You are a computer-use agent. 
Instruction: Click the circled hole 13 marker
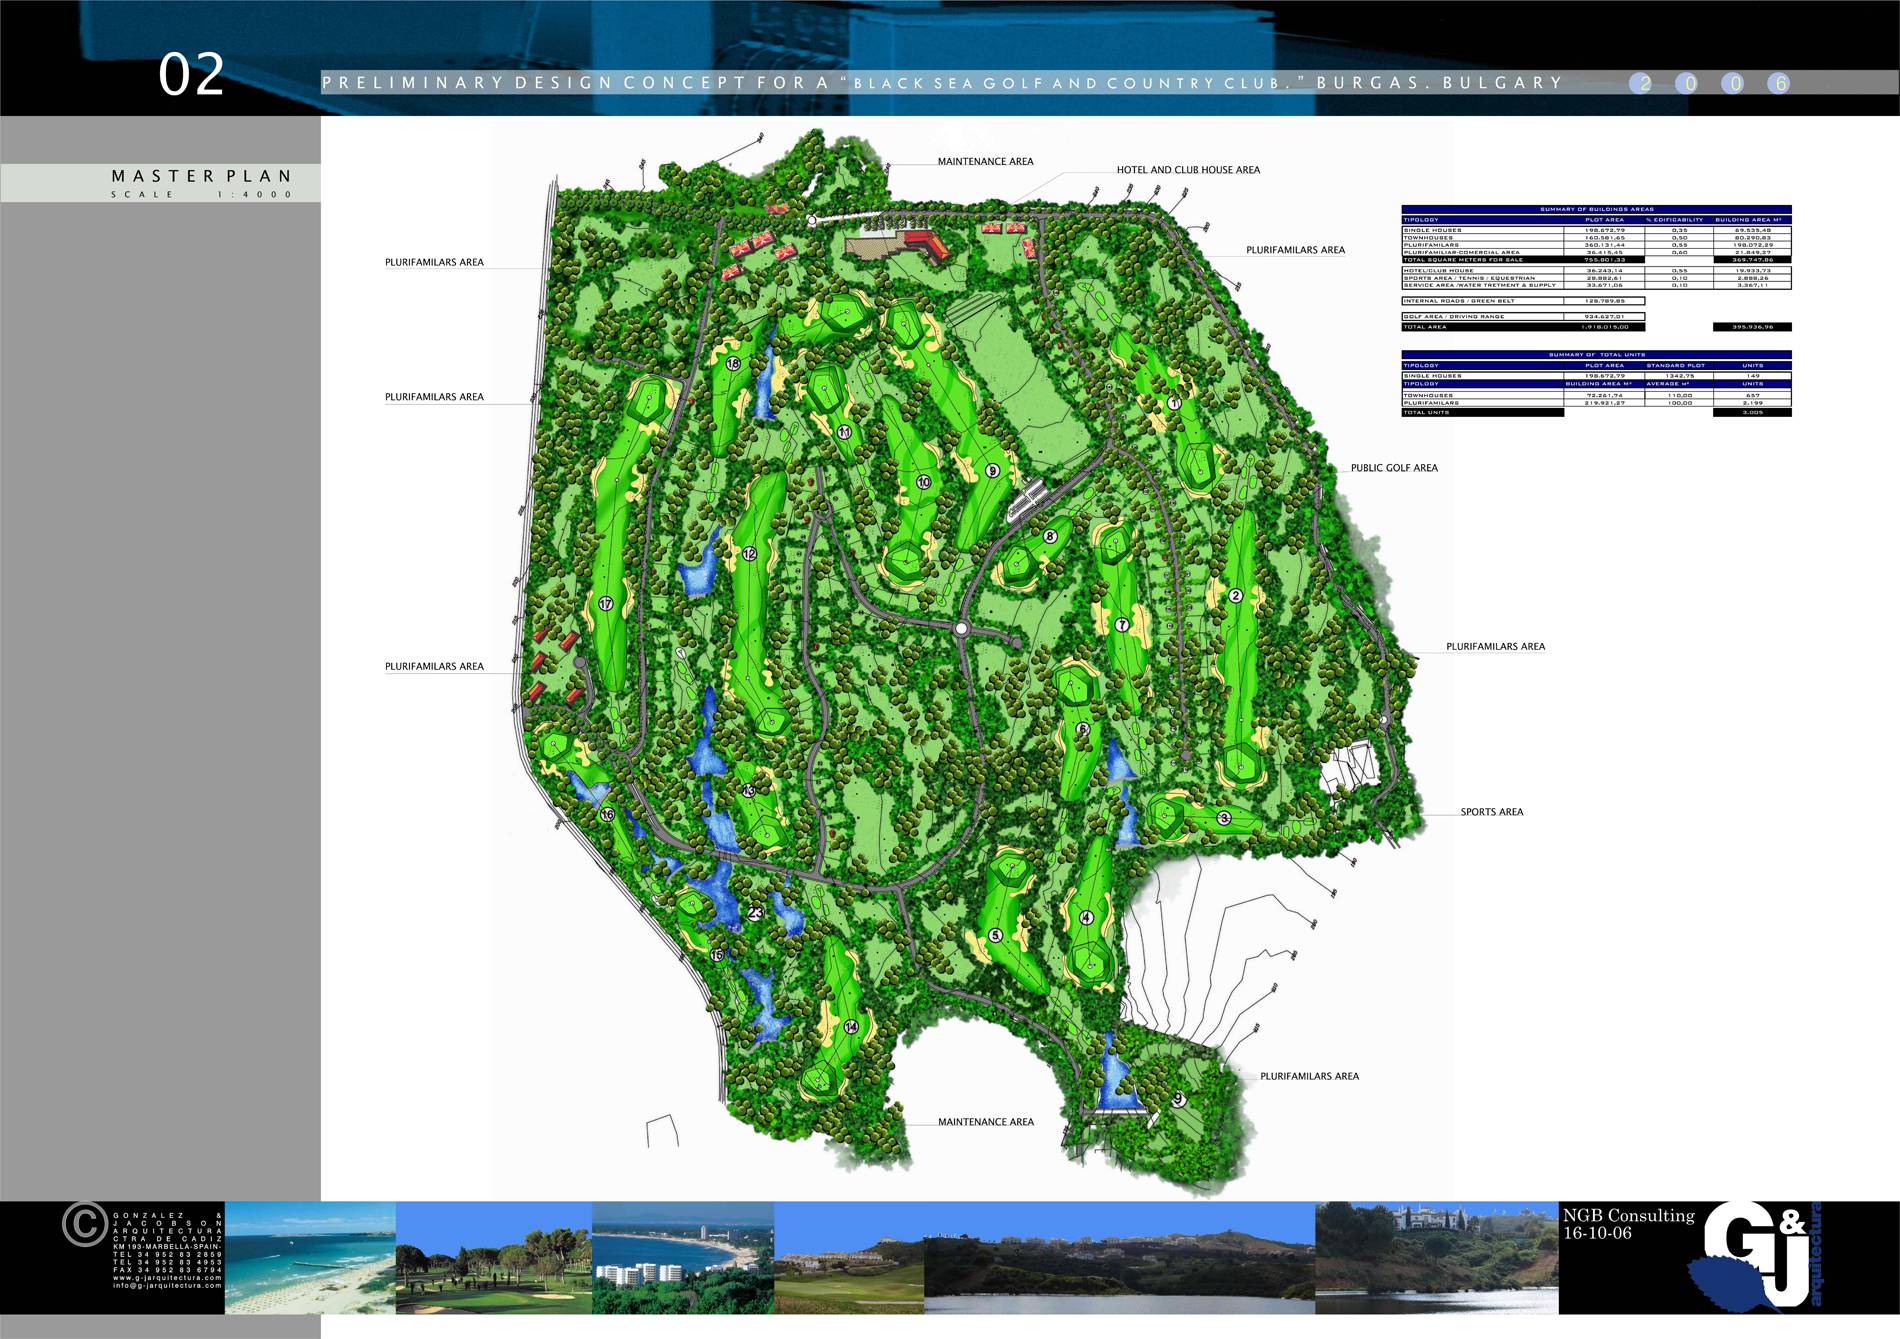(x=749, y=790)
